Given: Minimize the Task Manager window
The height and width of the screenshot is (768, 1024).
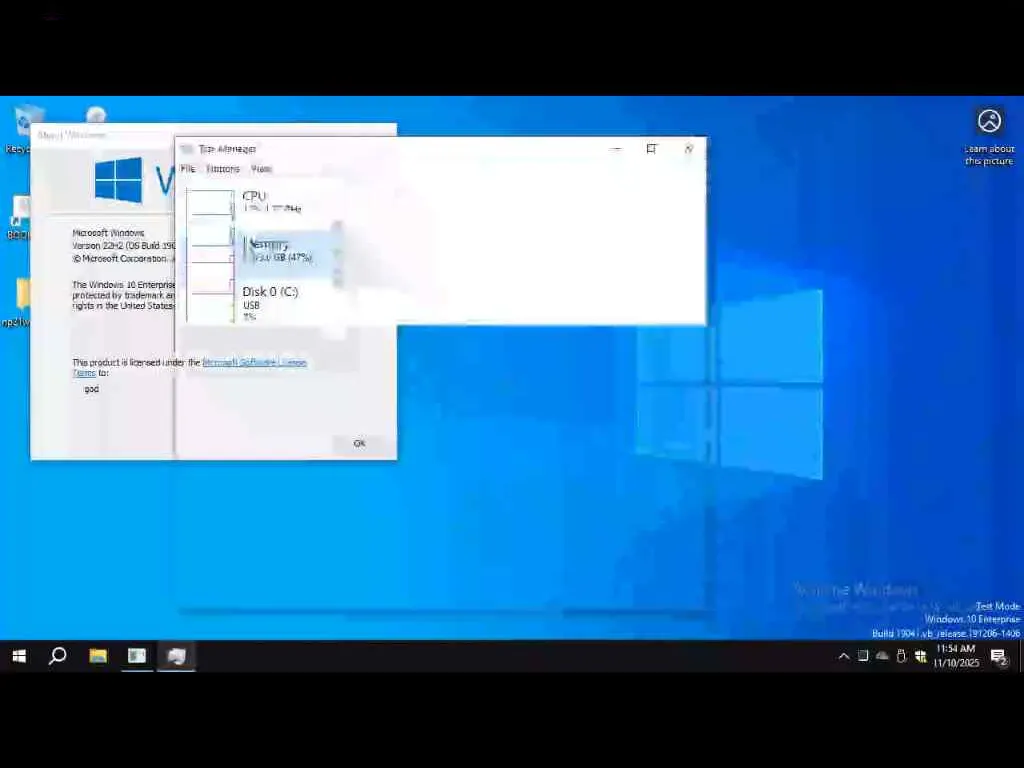Looking at the screenshot, I should pos(615,149).
